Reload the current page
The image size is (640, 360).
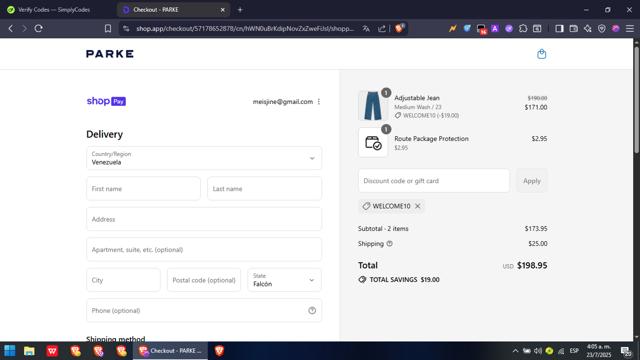(x=39, y=29)
